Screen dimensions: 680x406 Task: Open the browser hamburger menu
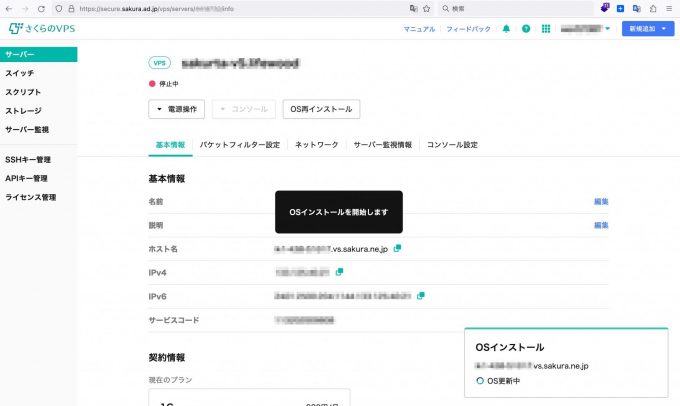(669, 7)
